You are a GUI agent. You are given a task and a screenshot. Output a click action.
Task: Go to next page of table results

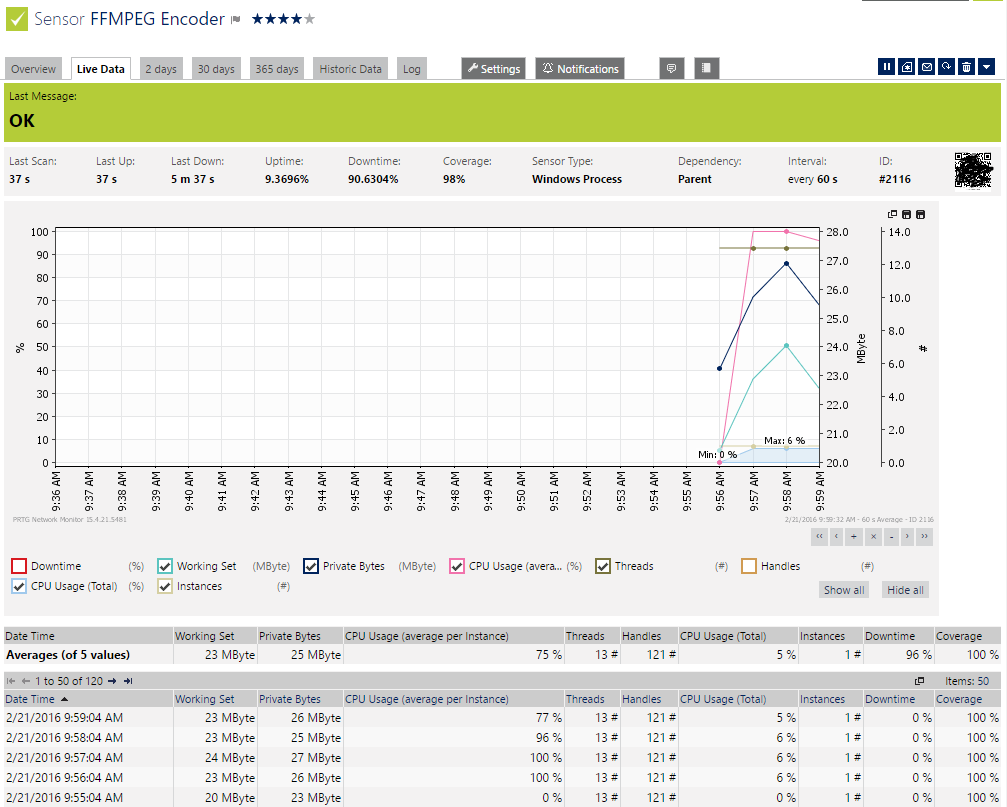pyautogui.click(x=112, y=681)
